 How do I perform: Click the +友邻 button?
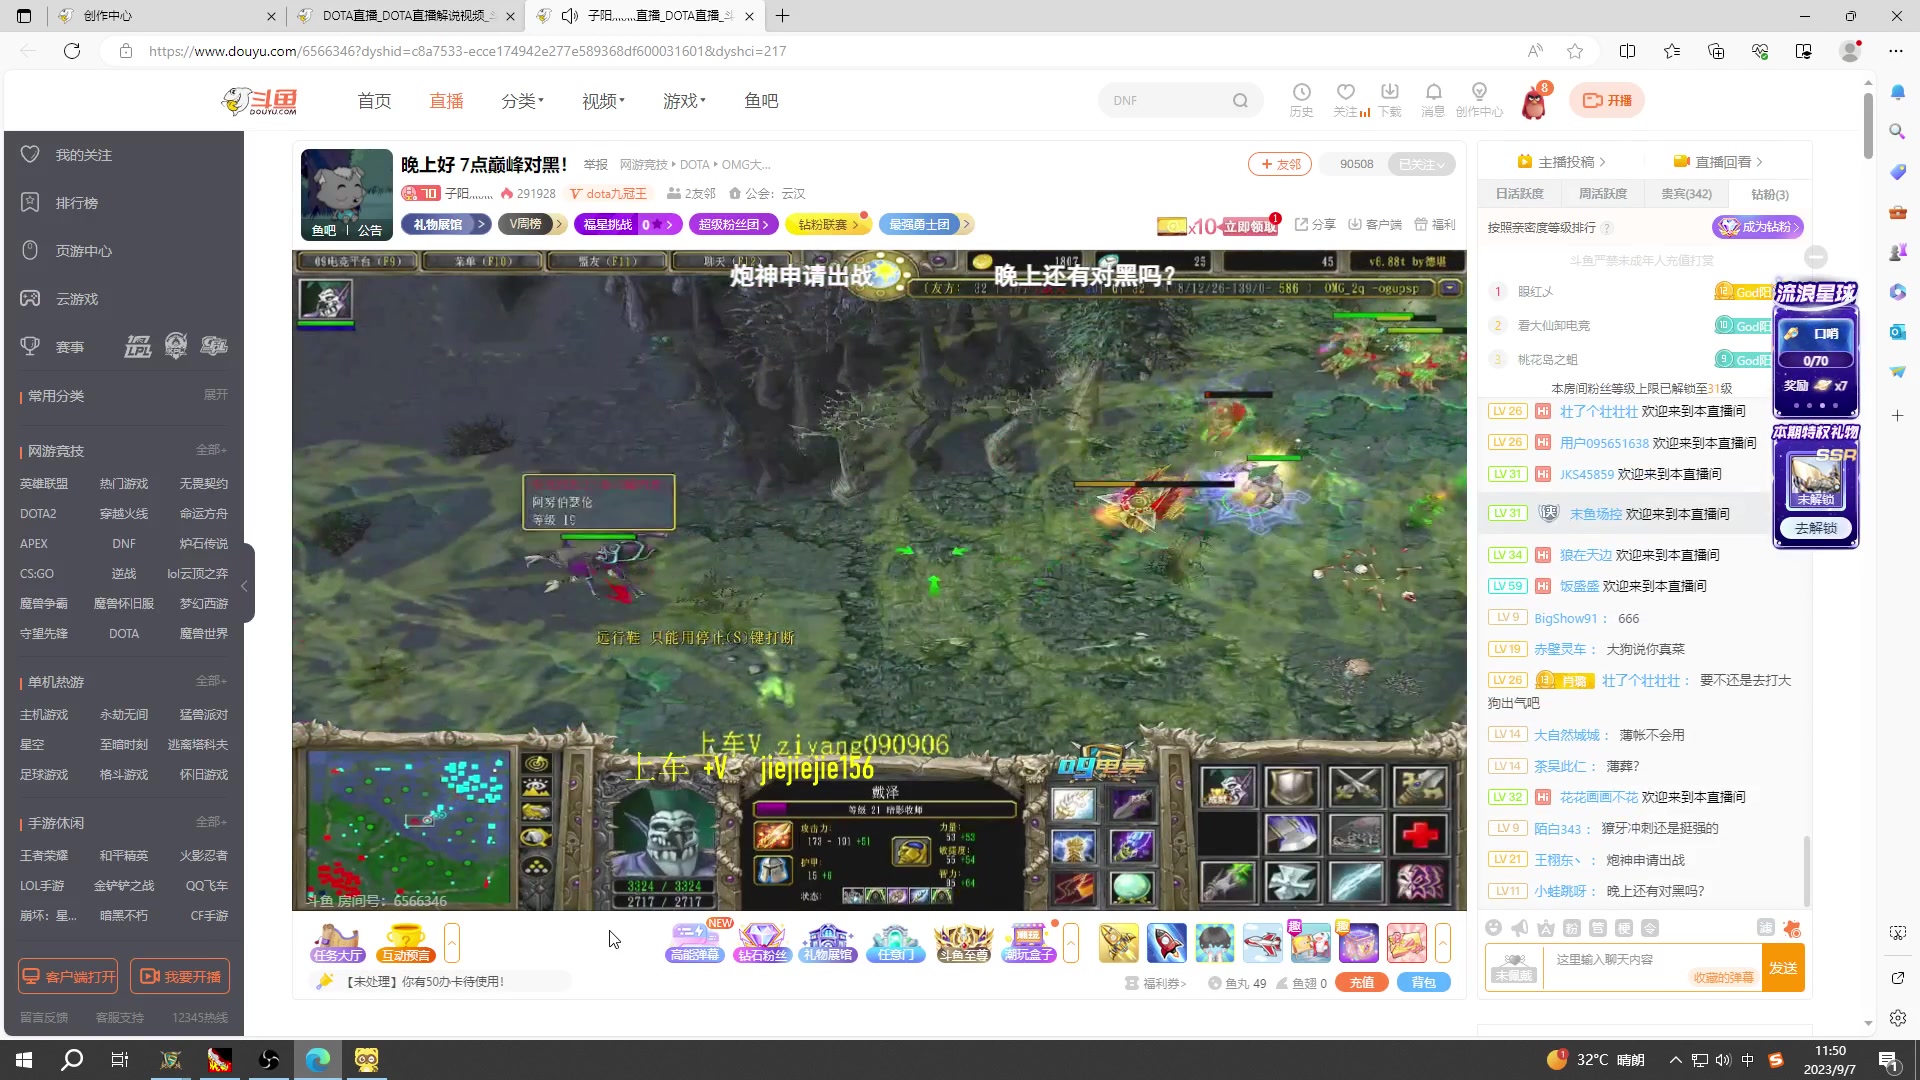click(x=1280, y=164)
